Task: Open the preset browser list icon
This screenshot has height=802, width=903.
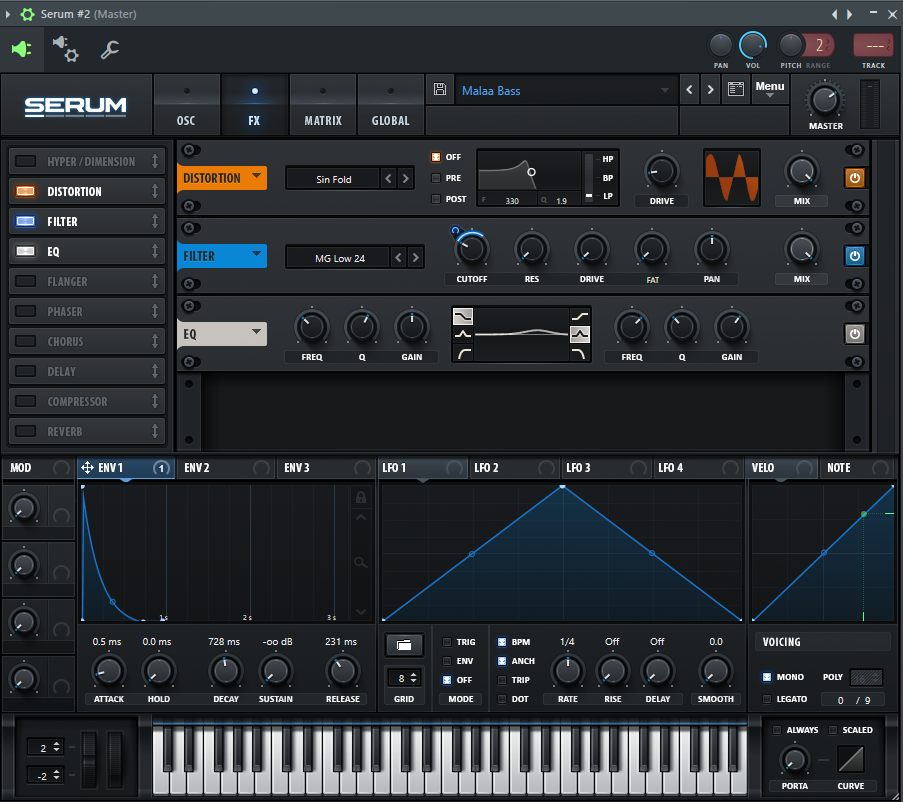Action: [735, 89]
